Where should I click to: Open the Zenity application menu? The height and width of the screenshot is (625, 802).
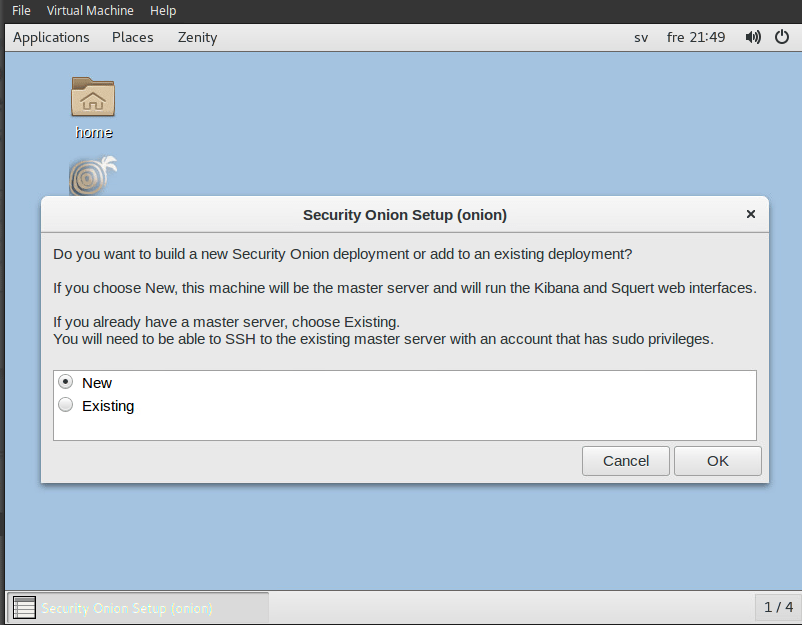pyautogui.click(x=197, y=37)
